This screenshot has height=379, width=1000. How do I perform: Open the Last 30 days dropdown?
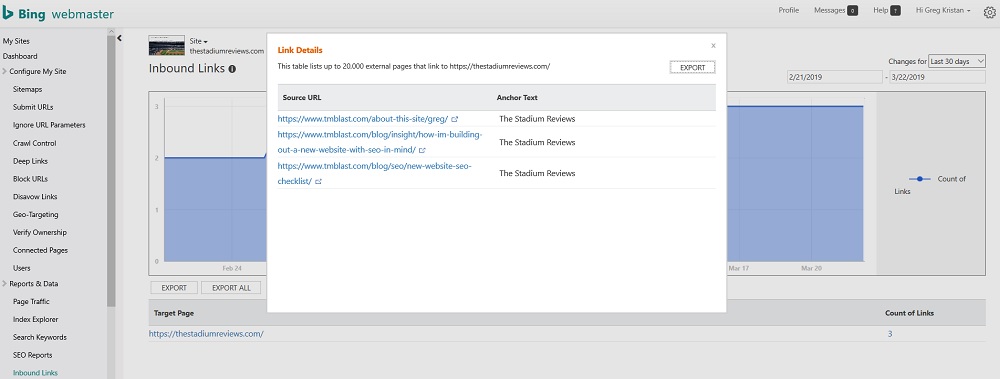[x=957, y=61]
